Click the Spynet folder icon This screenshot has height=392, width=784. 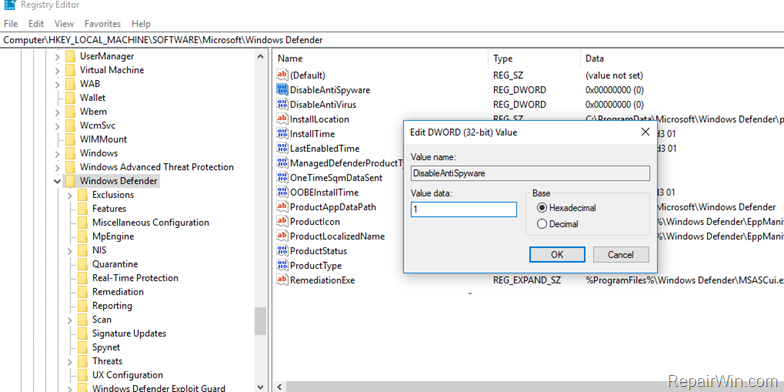(82, 347)
